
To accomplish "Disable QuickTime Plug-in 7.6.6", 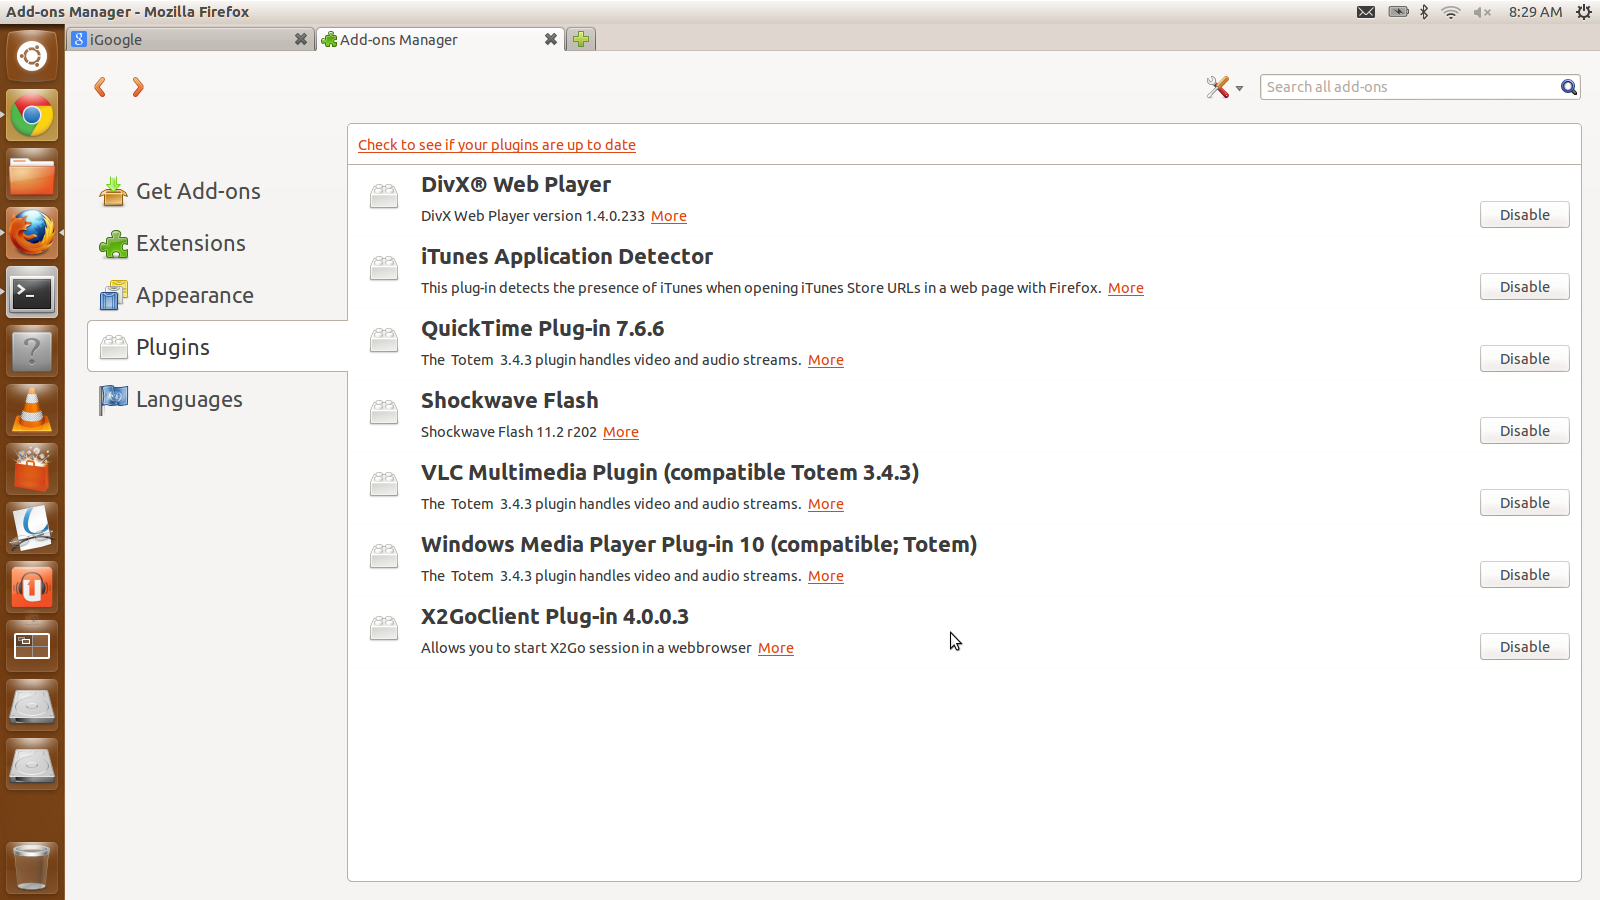I will 1524,359.
